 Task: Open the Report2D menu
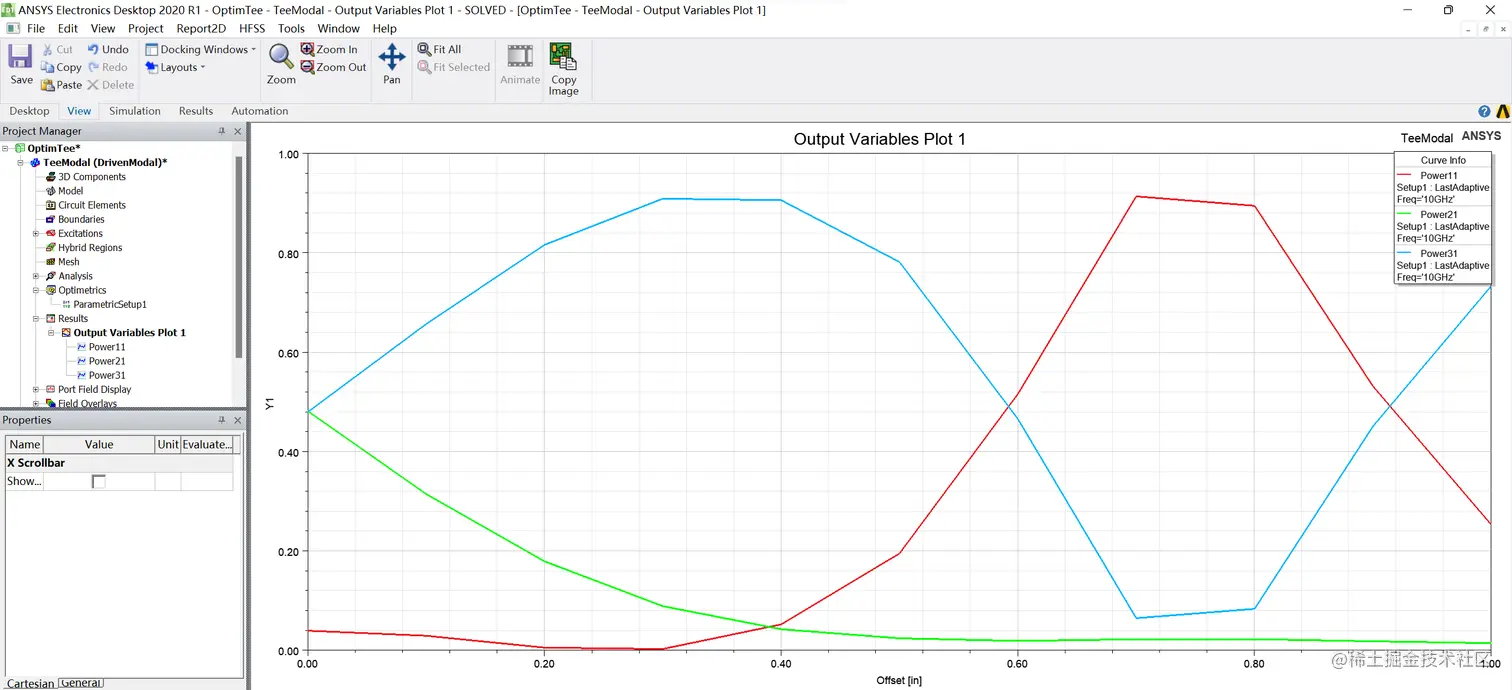(201, 28)
